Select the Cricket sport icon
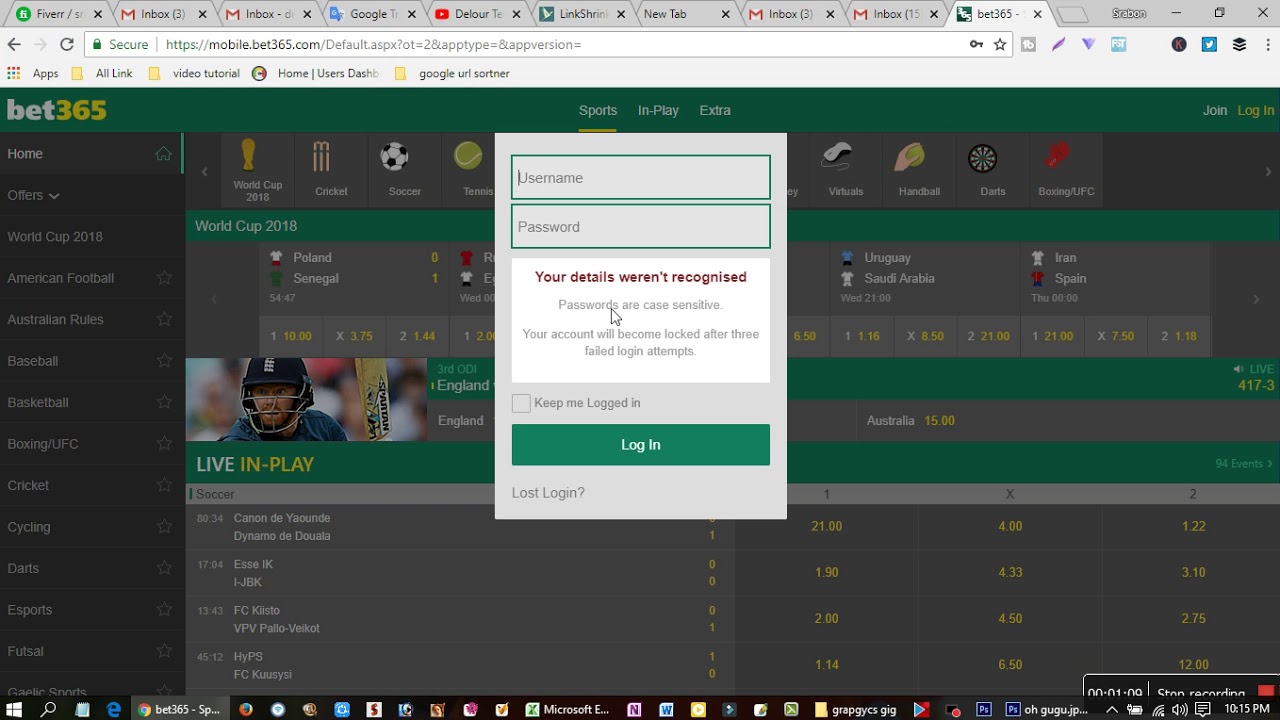1280x720 pixels. [321, 156]
